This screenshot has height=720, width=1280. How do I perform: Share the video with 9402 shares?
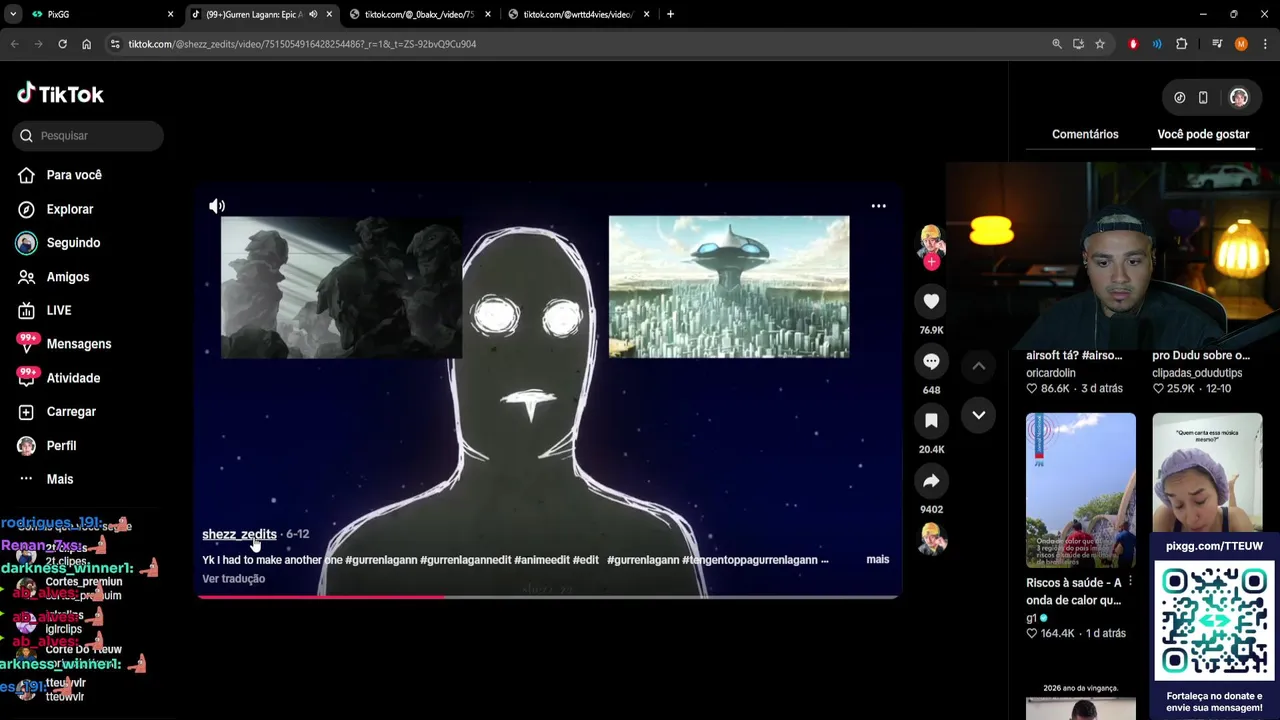click(931, 481)
